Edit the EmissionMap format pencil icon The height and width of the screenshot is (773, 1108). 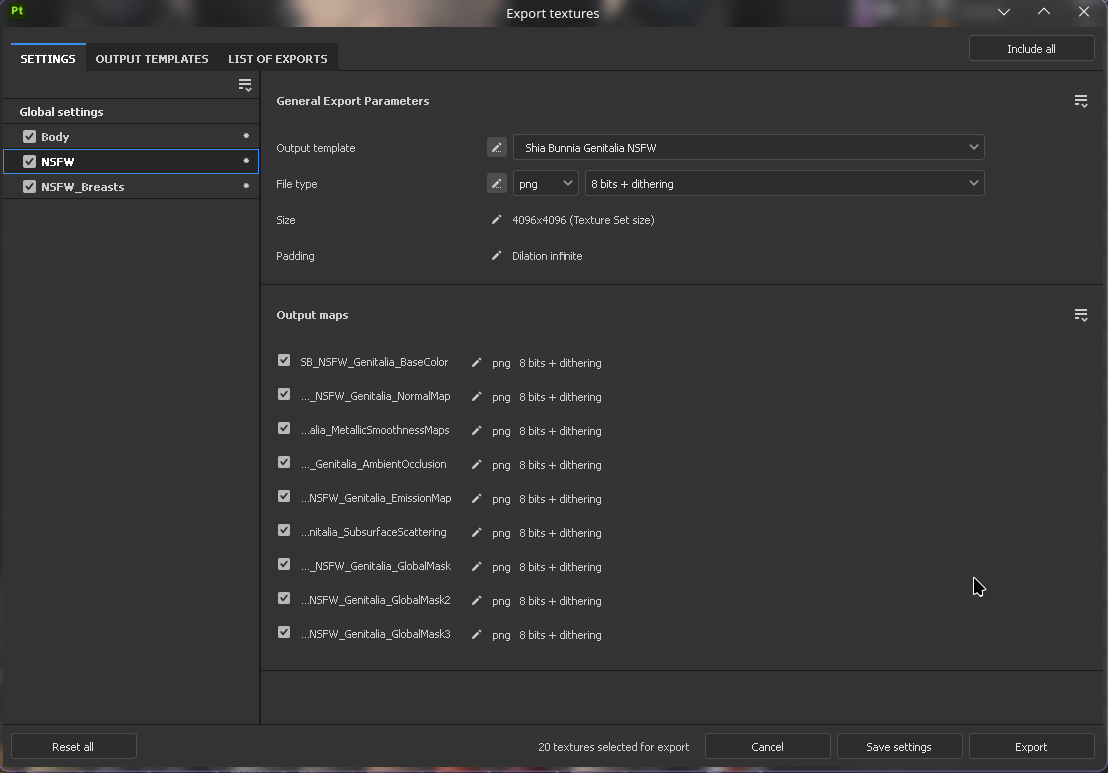coord(476,499)
